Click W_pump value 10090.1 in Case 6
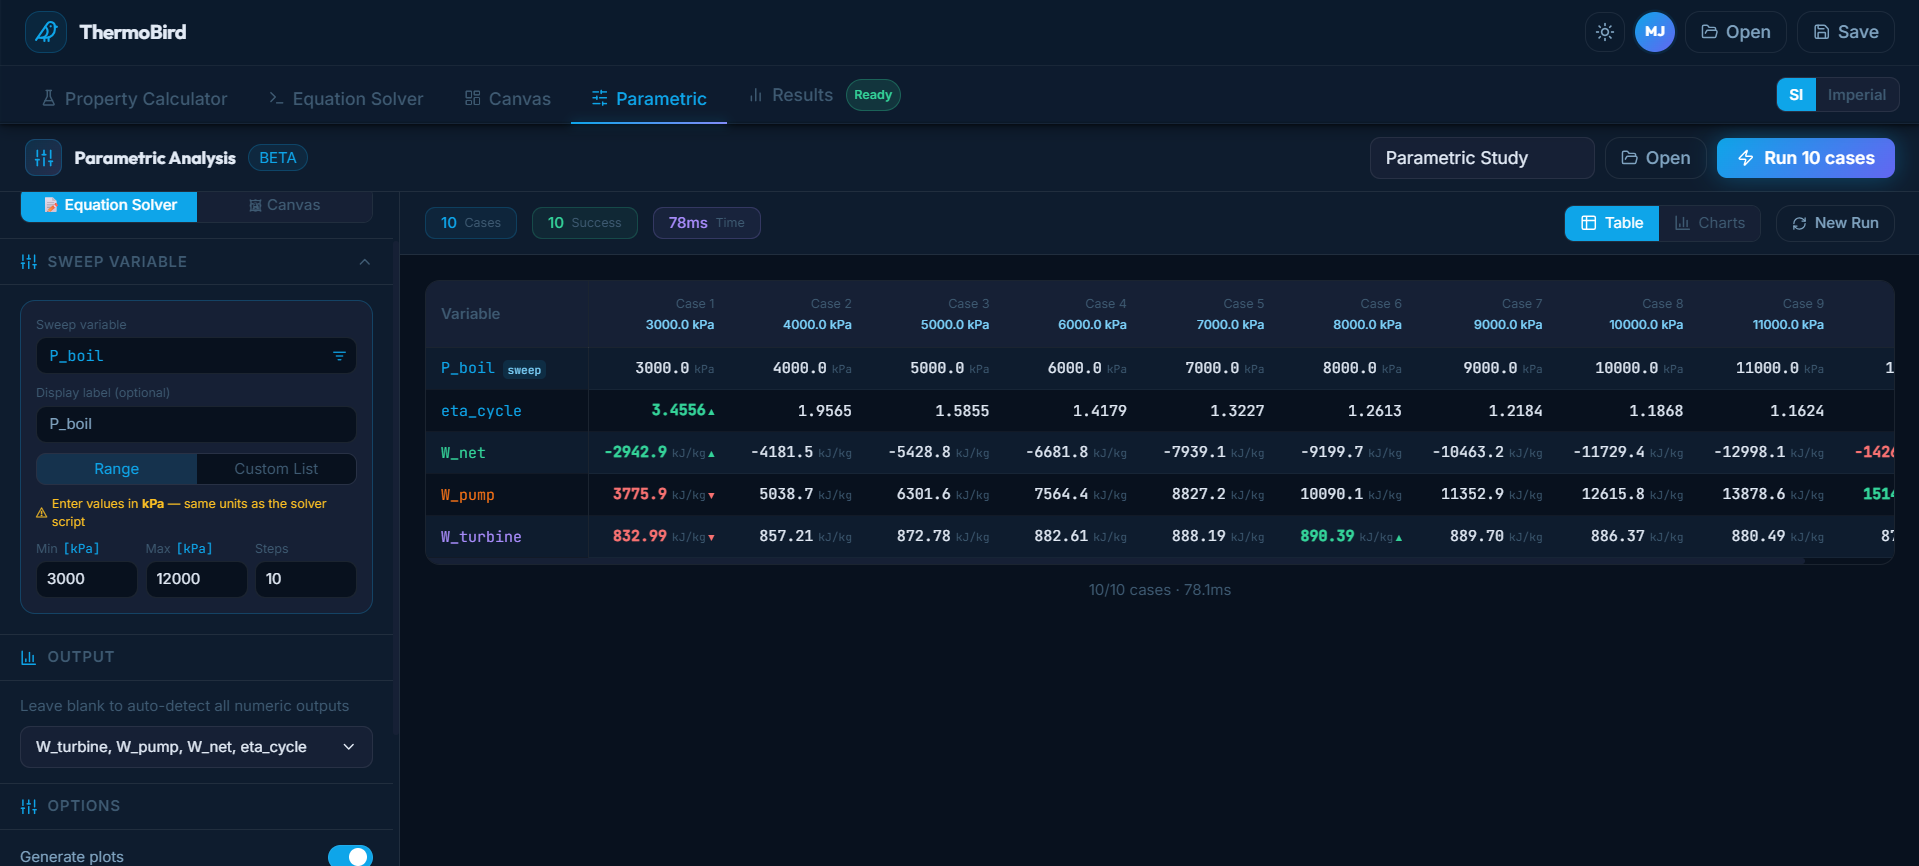Screen dimensions: 1919x866 (1331, 494)
